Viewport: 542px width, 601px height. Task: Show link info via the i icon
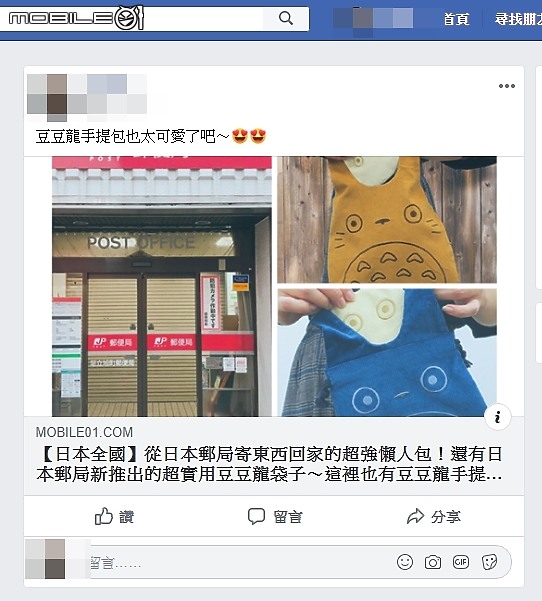498,417
